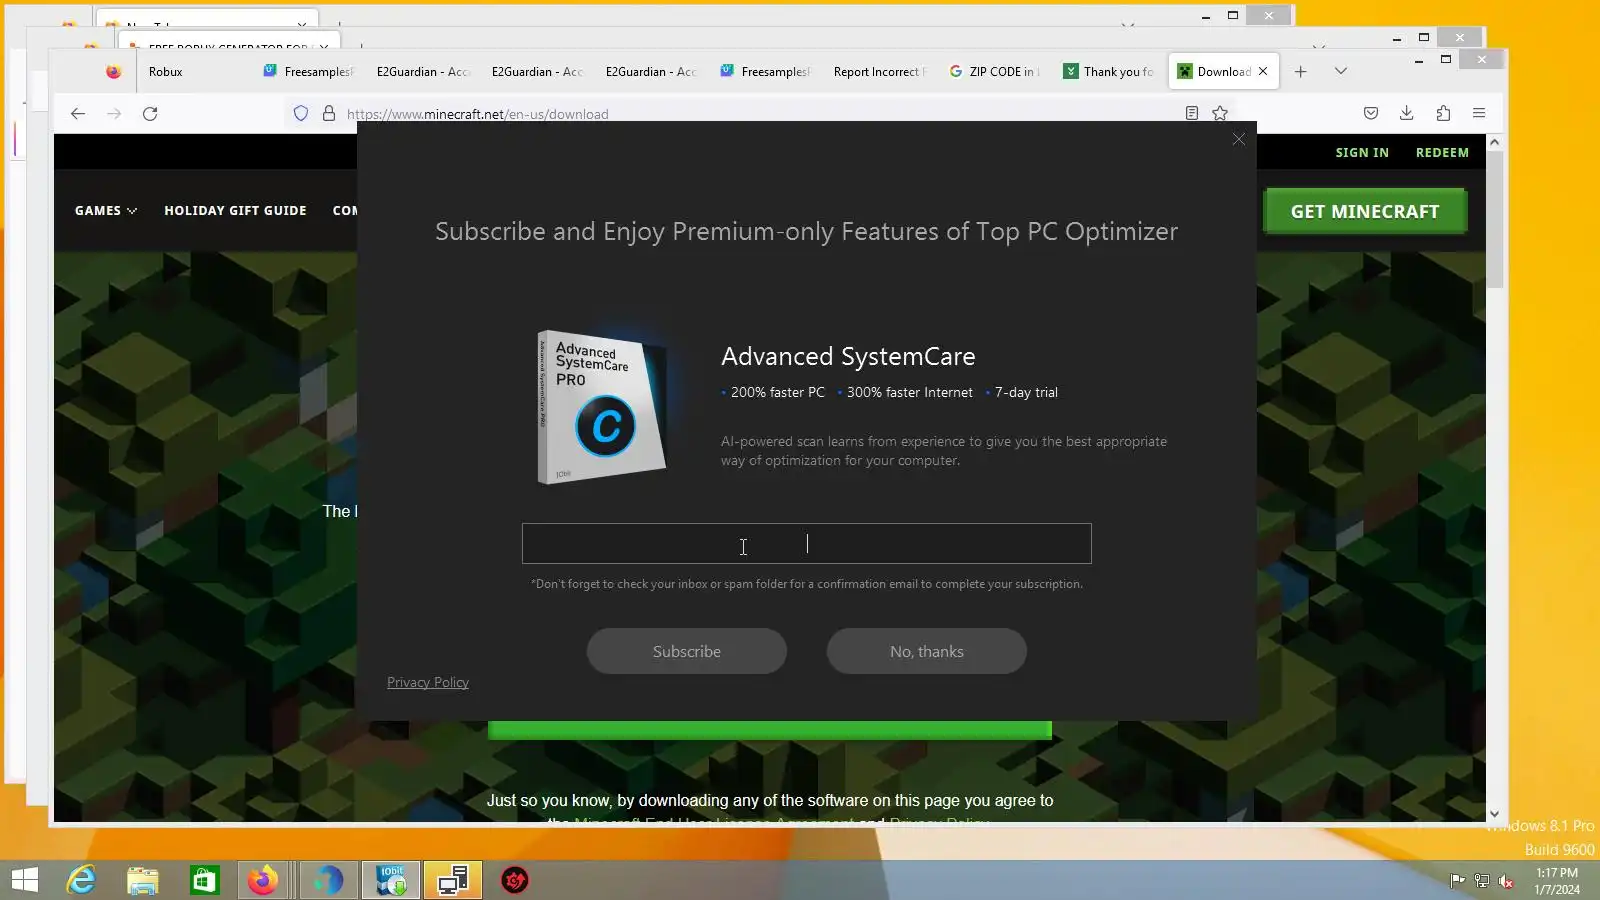The image size is (1600, 900).
Task: Open the tracking protection shield icon
Action: [301, 114]
